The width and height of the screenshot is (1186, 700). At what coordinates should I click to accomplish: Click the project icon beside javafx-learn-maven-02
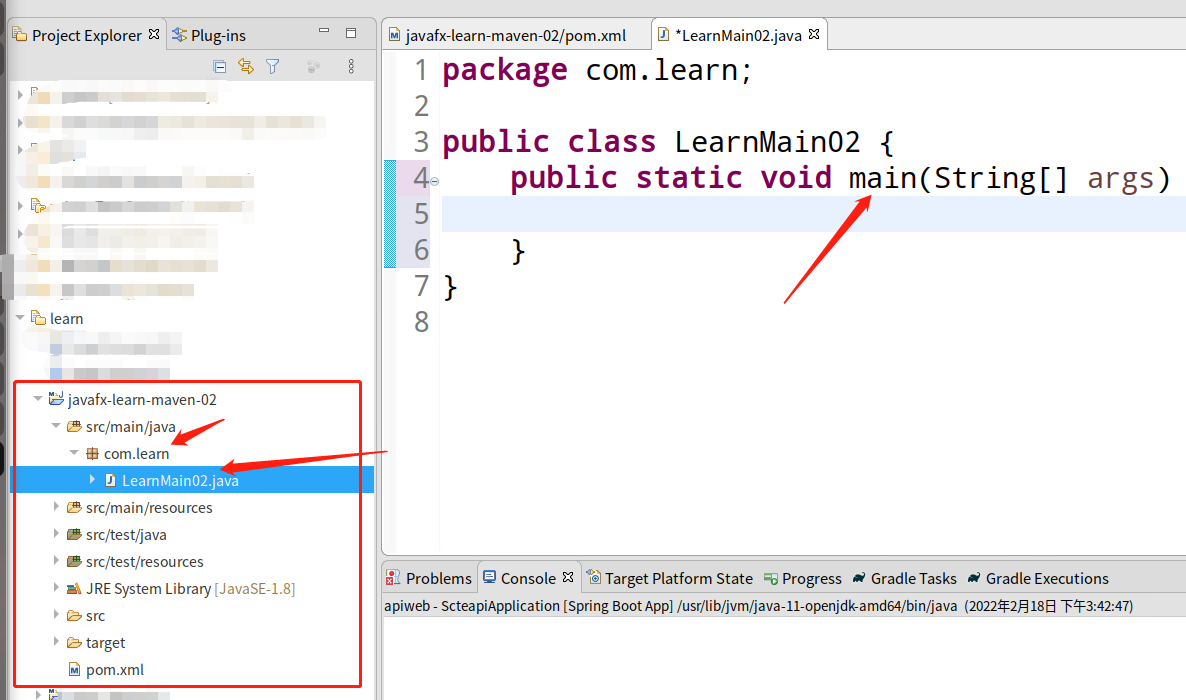click(56, 398)
